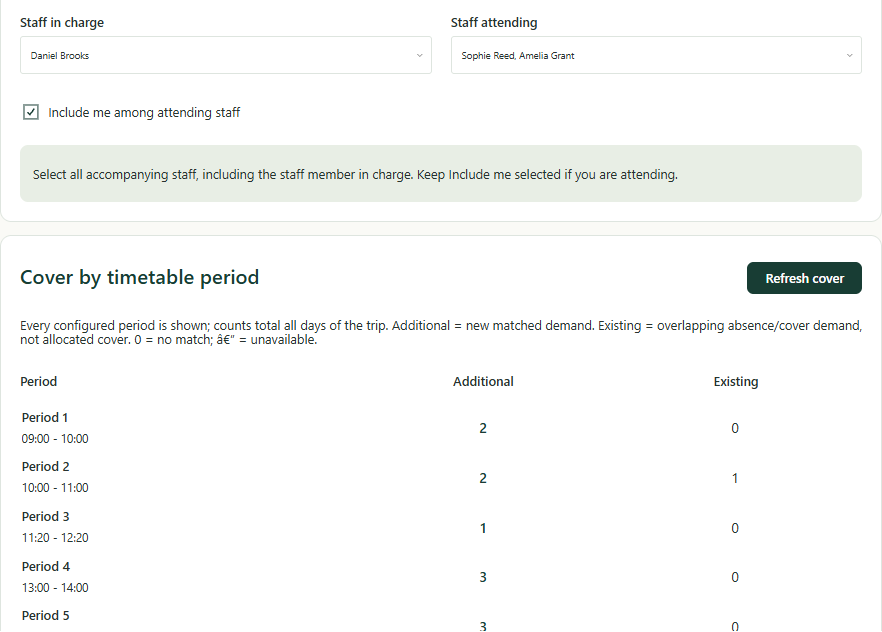Image resolution: width=882 pixels, height=632 pixels.
Task: Click Period 3's Existing count
Action: point(735,529)
